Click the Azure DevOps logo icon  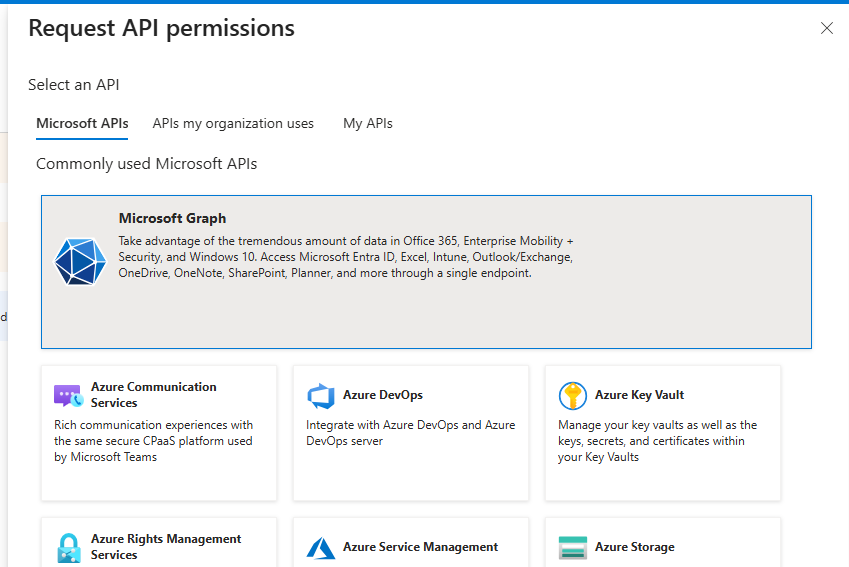tap(321, 395)
